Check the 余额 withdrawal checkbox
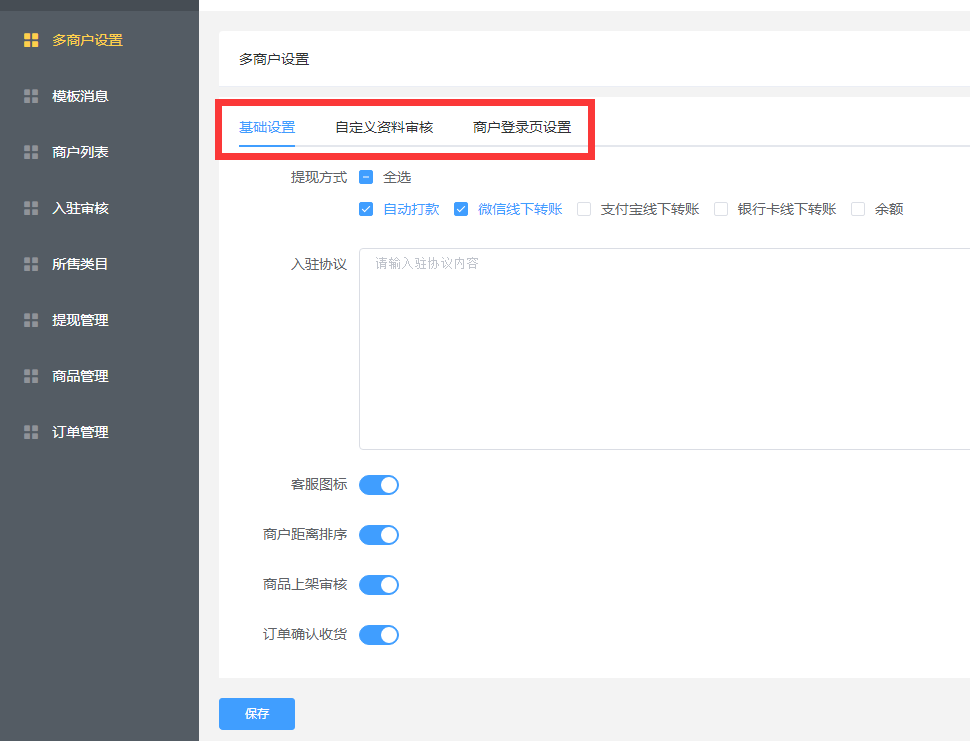 click(x=858, y=209)
